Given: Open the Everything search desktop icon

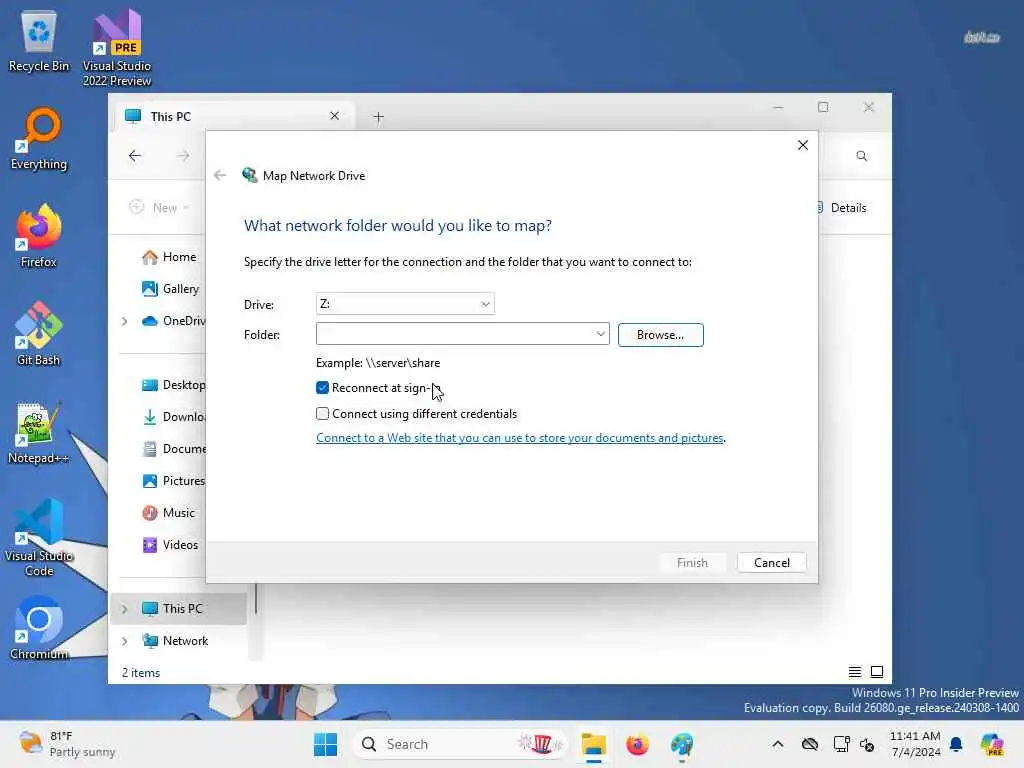Looking at the screenshot, I should tap(39, 138).
